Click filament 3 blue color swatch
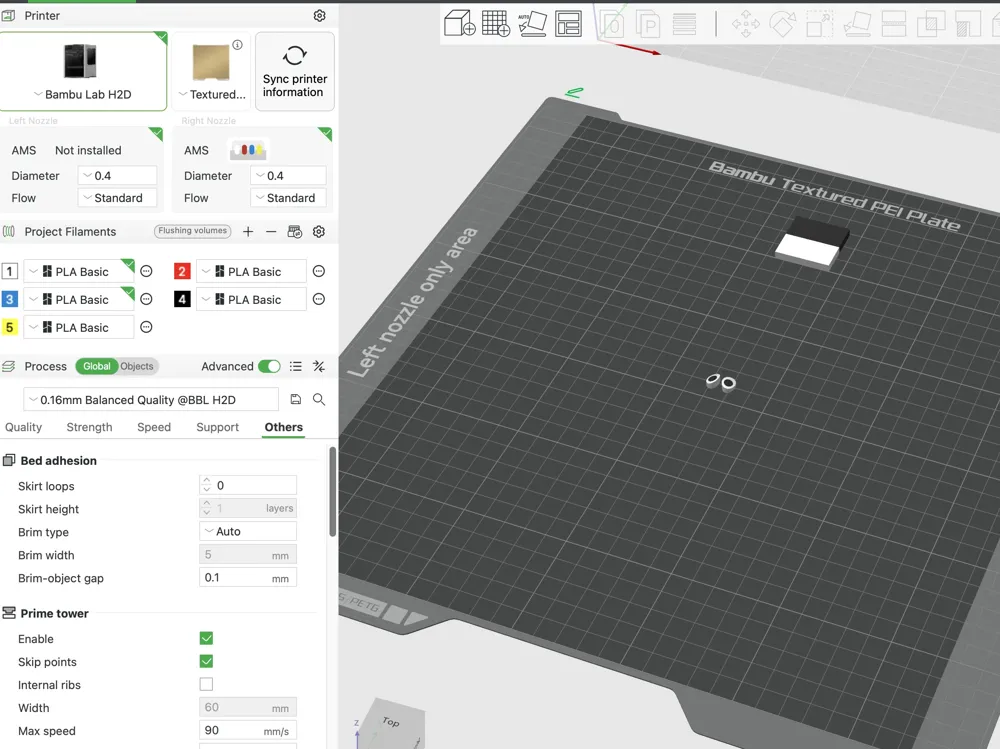 (10, 299)
